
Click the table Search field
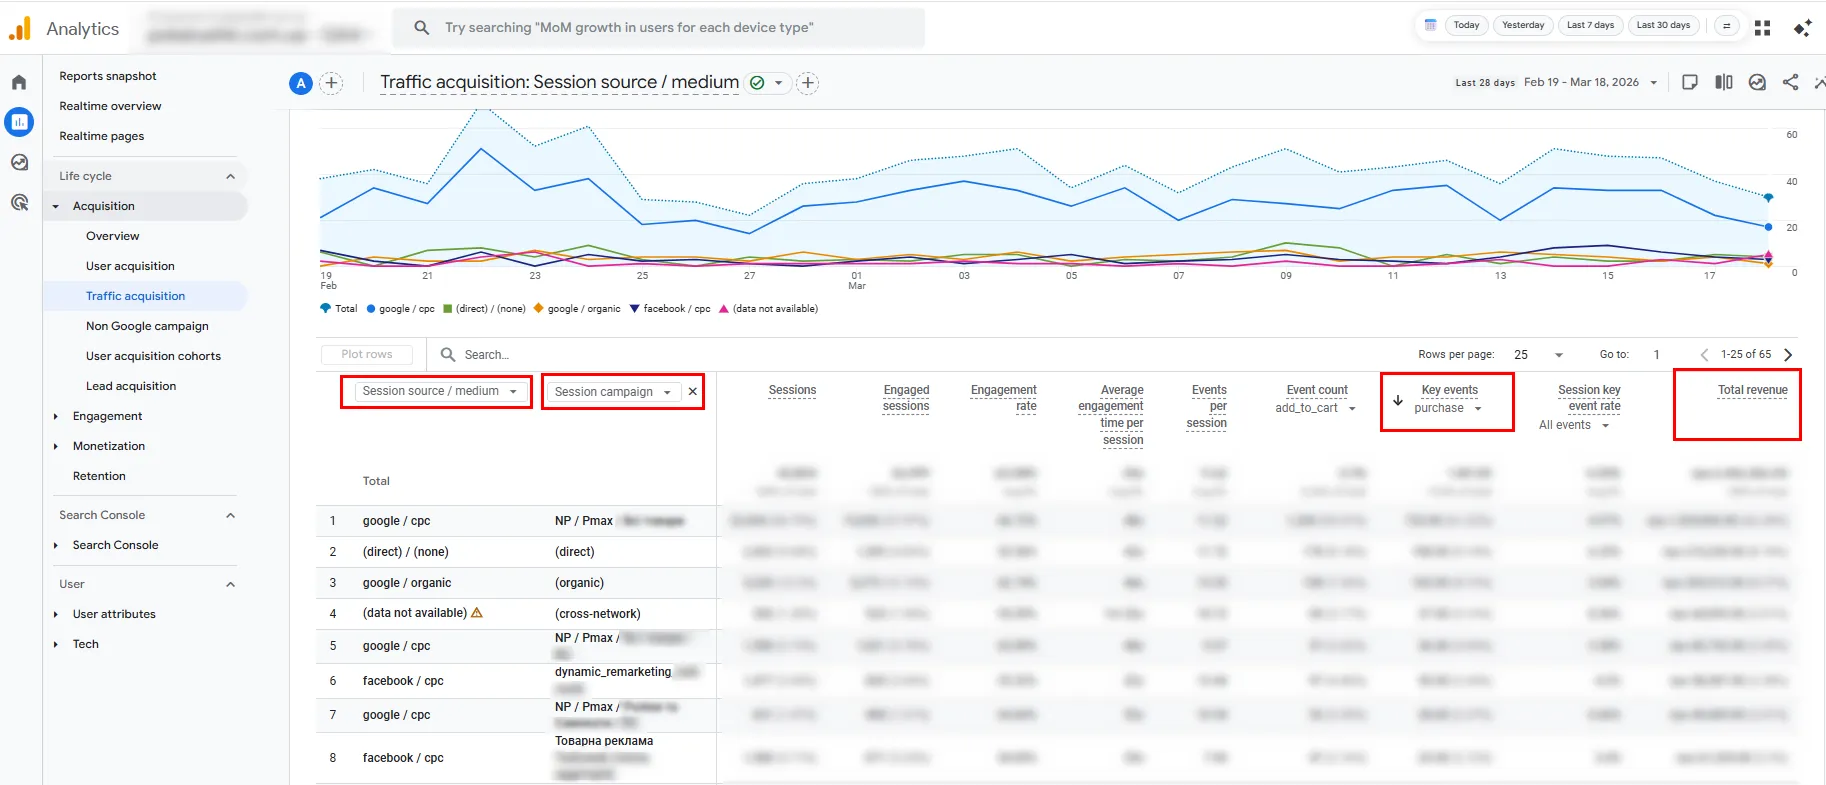tap(487, 355)
